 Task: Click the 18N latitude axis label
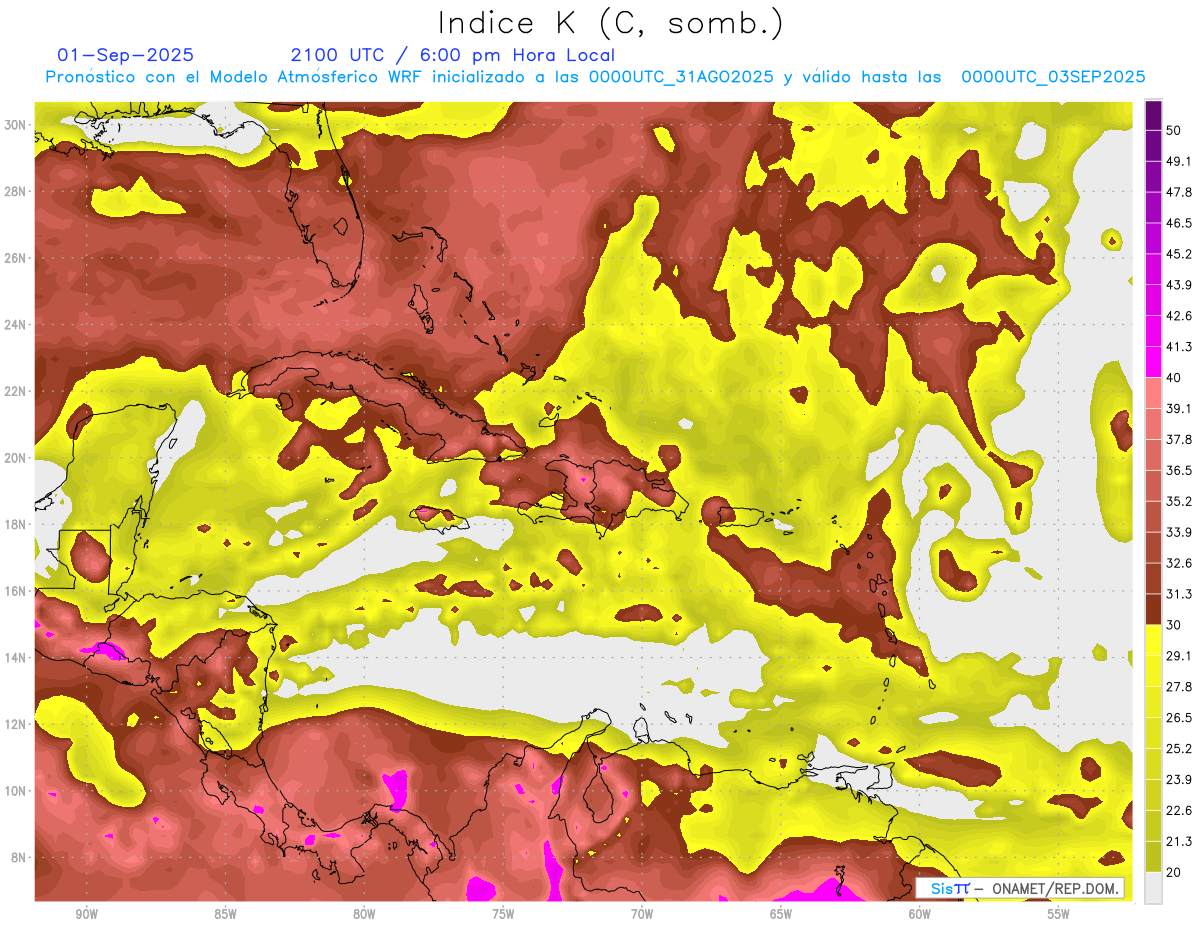point(16,524)
